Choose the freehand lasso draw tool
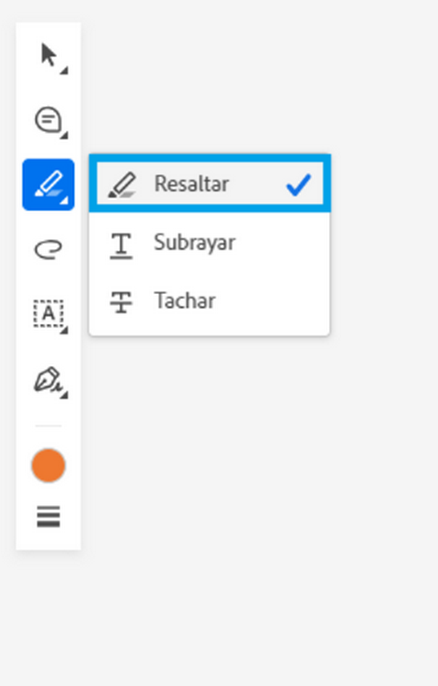Image resolution: width=438 pixels, height=686 pixels. click(49, 249)
